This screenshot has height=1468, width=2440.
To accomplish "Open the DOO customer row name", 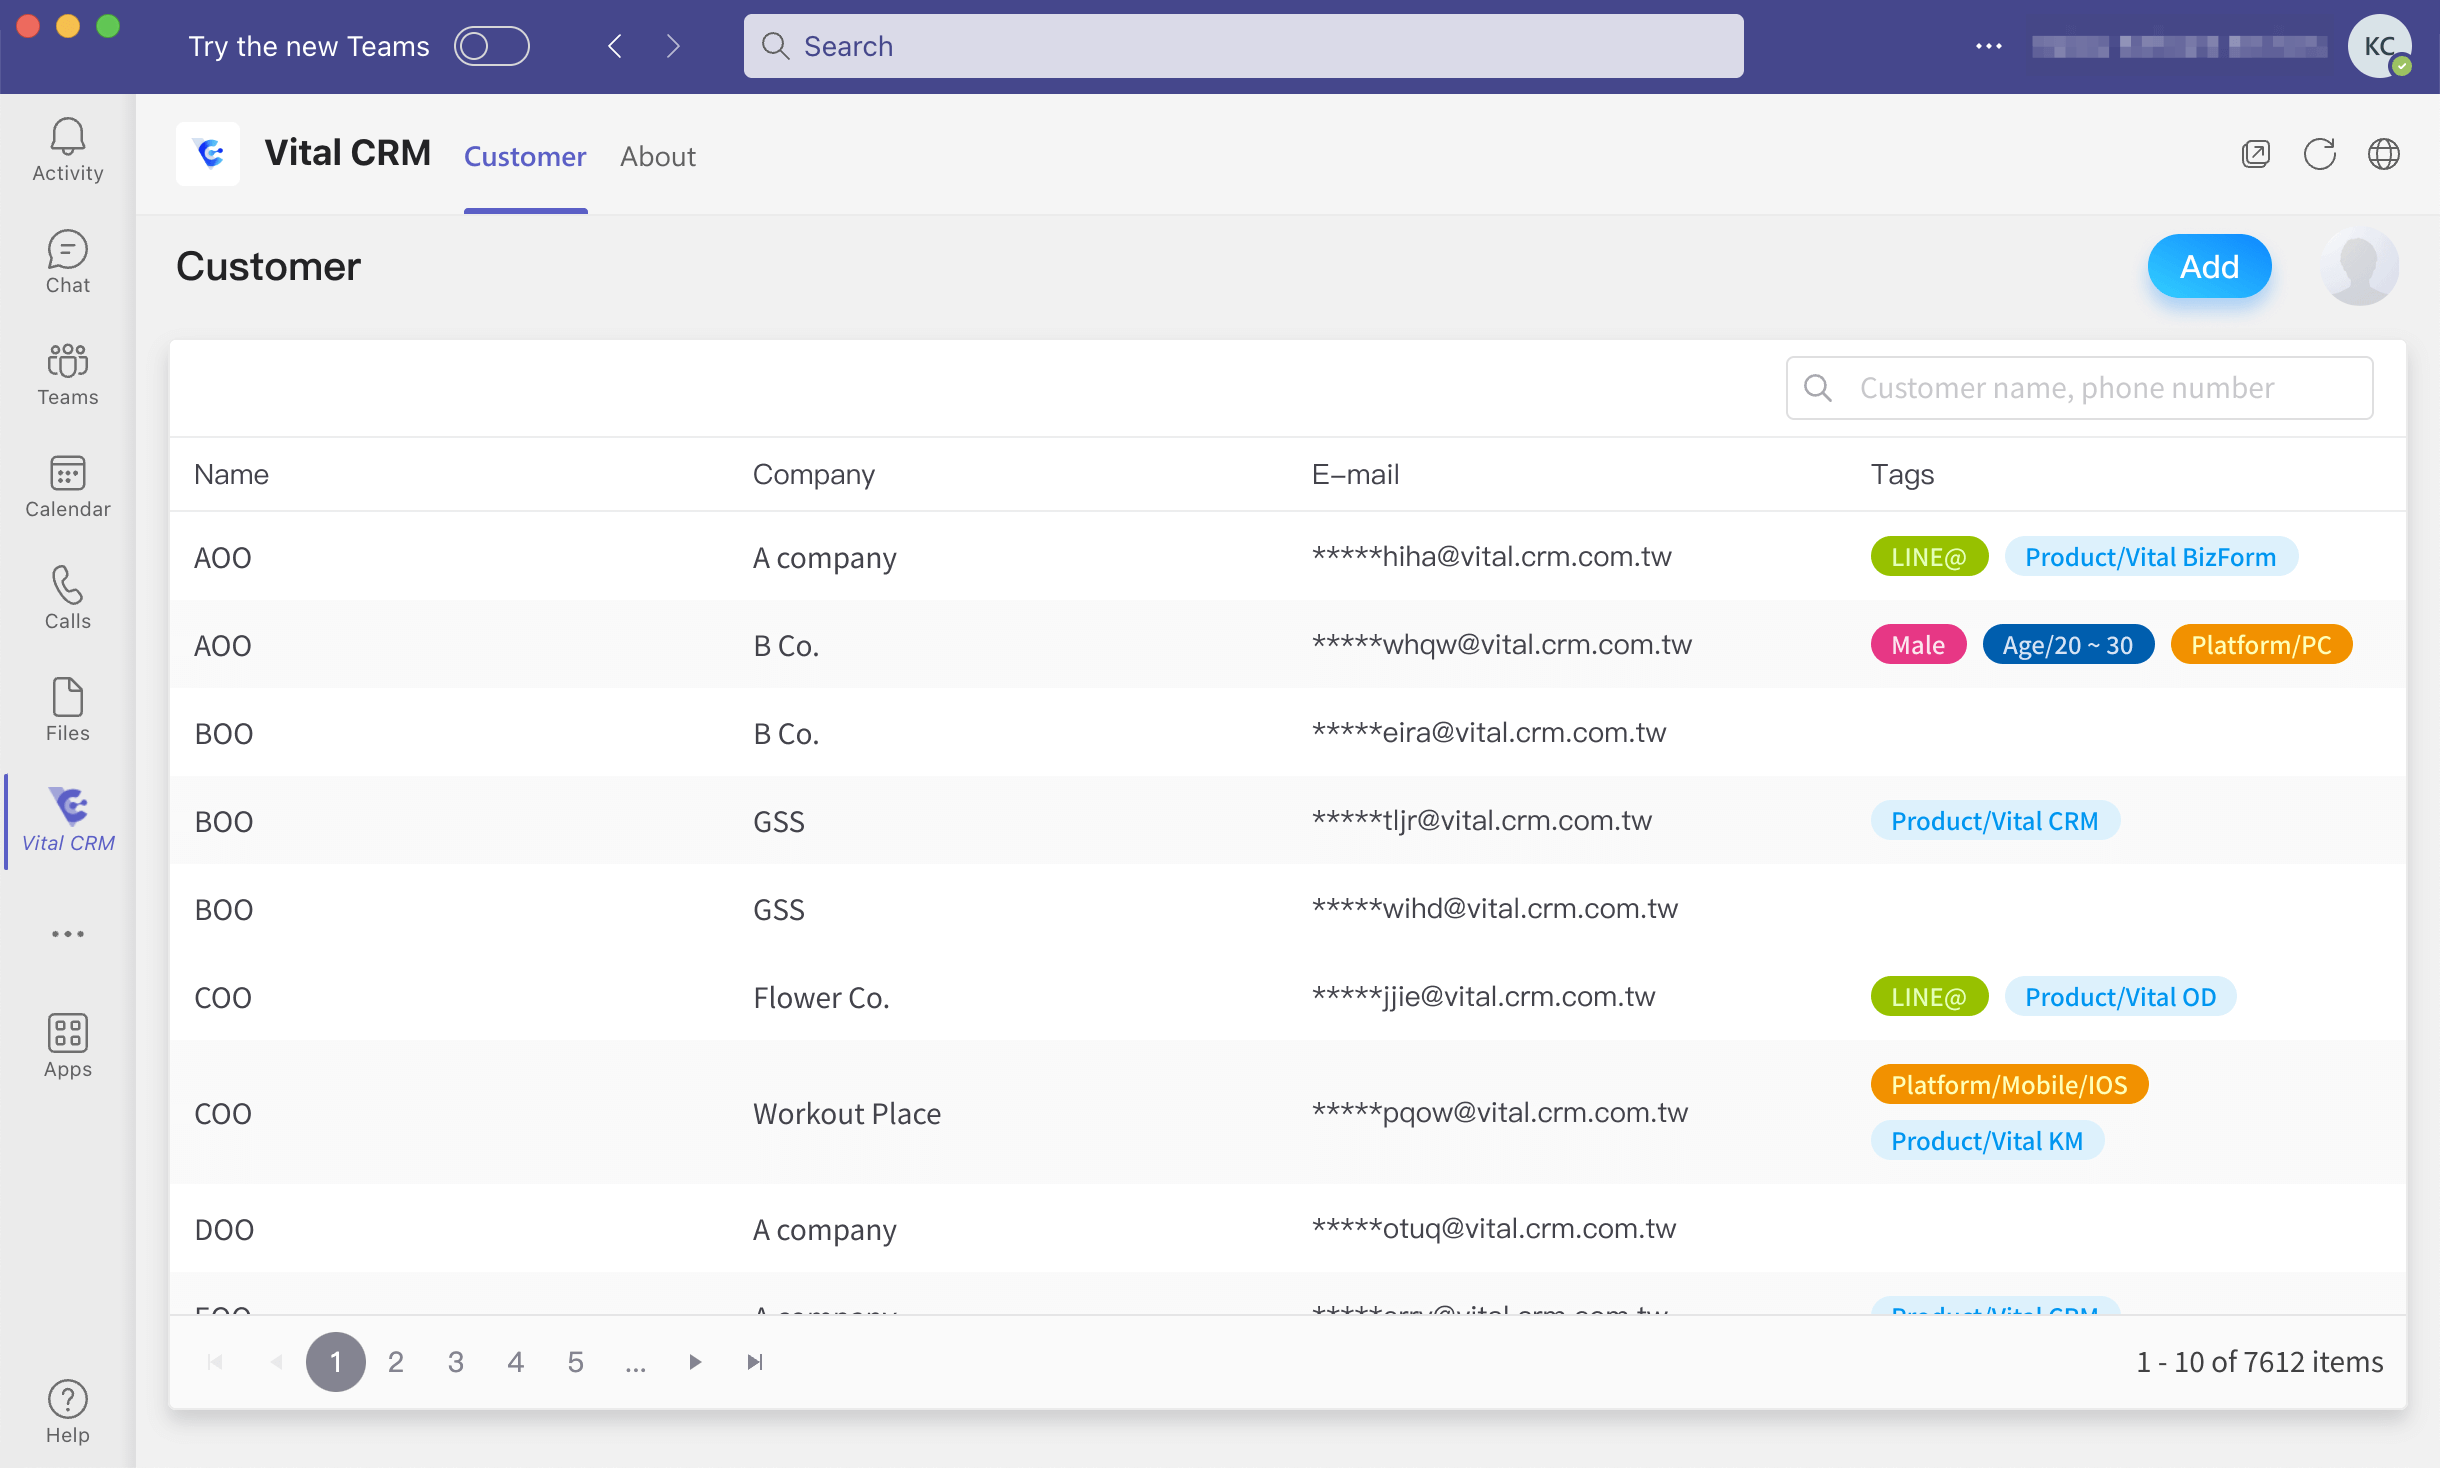I will click(x=224, y=1229).
